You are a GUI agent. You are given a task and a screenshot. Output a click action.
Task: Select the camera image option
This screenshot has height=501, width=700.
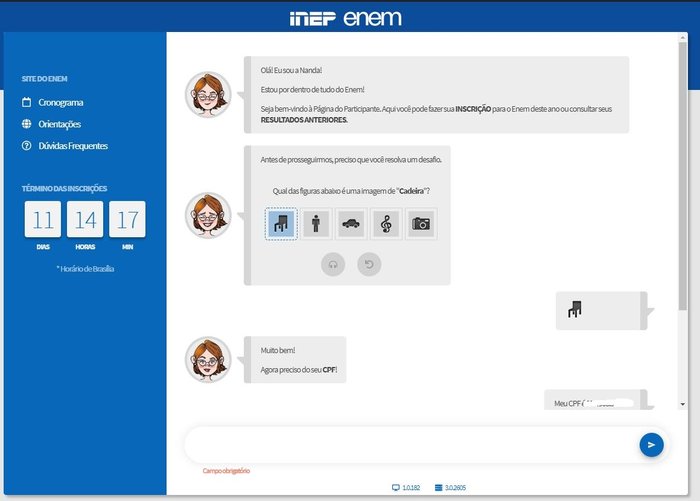[x=421, y=224]
